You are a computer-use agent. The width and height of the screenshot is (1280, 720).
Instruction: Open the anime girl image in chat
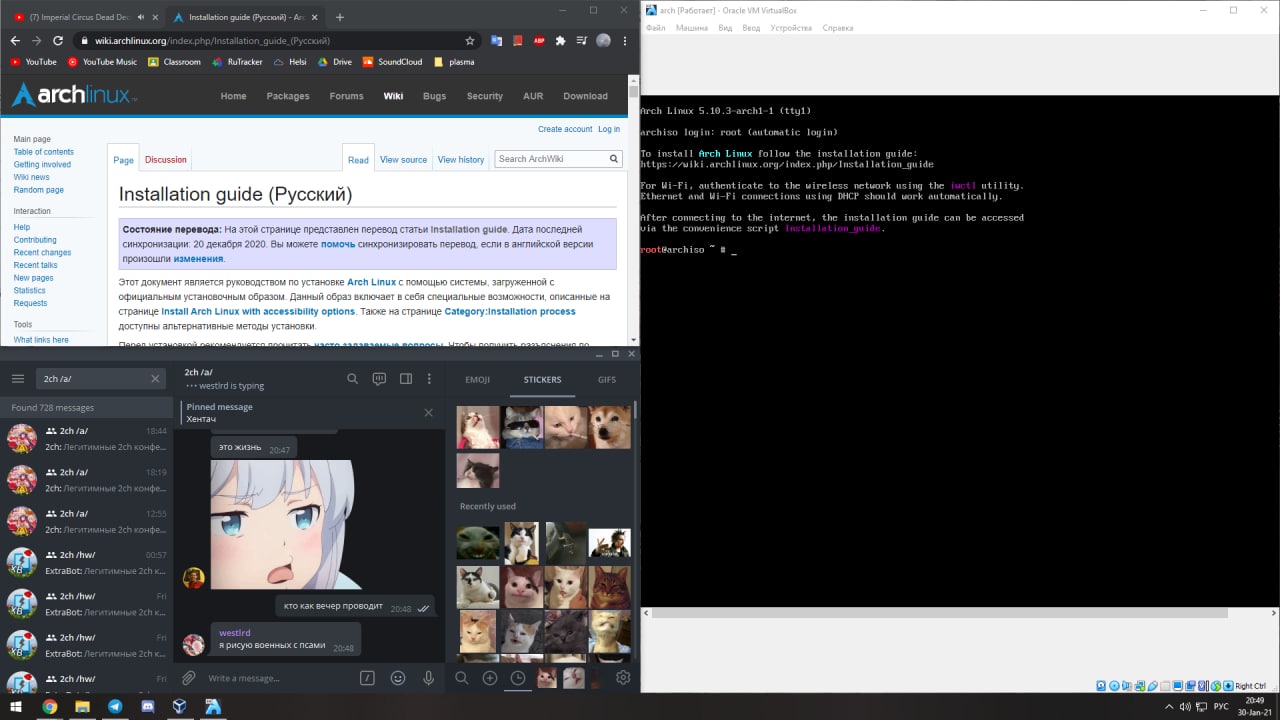pos(282,524)
